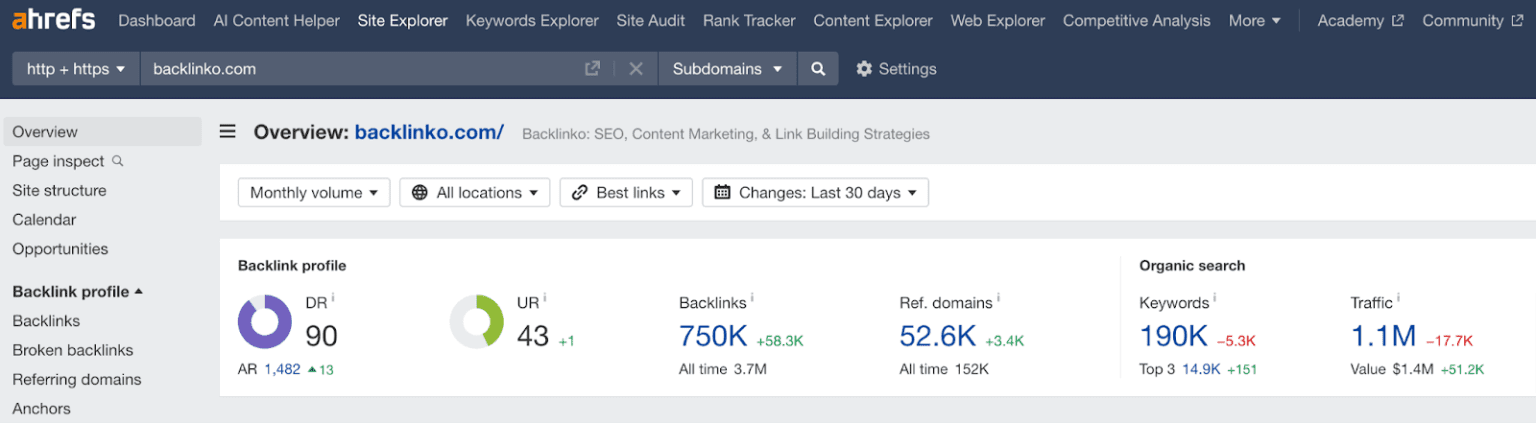Open the Monthly volume dropdown
The image size is (1536, 423).
click(314, 193)
